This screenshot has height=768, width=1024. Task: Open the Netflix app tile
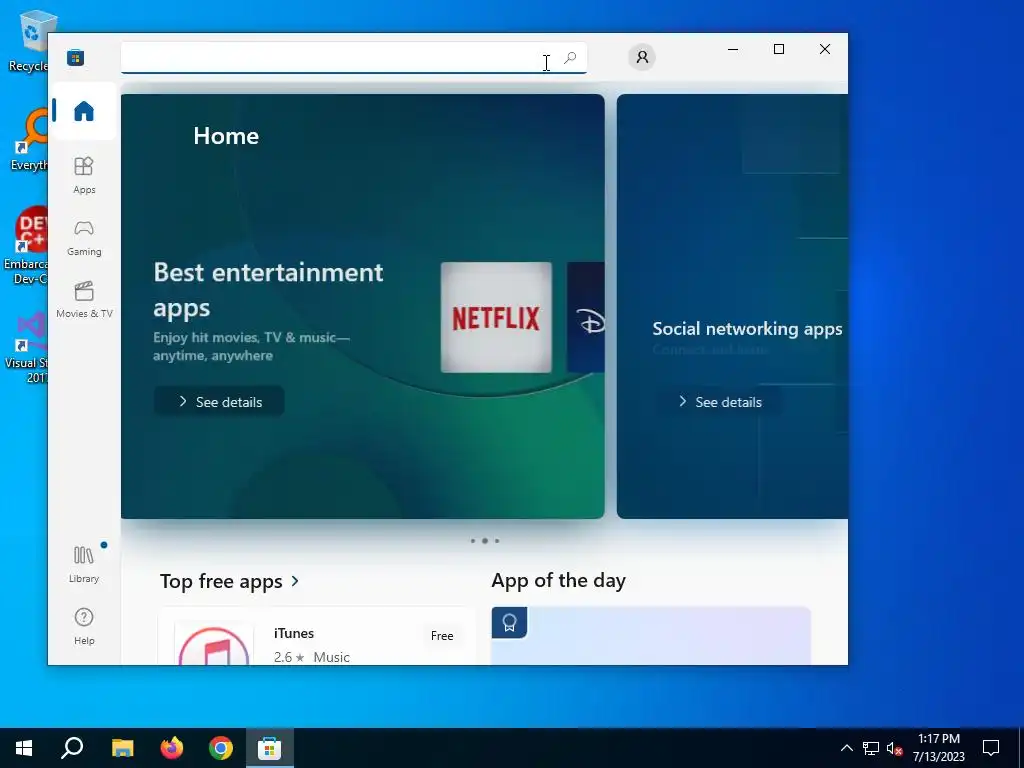(x=496, y=317)
